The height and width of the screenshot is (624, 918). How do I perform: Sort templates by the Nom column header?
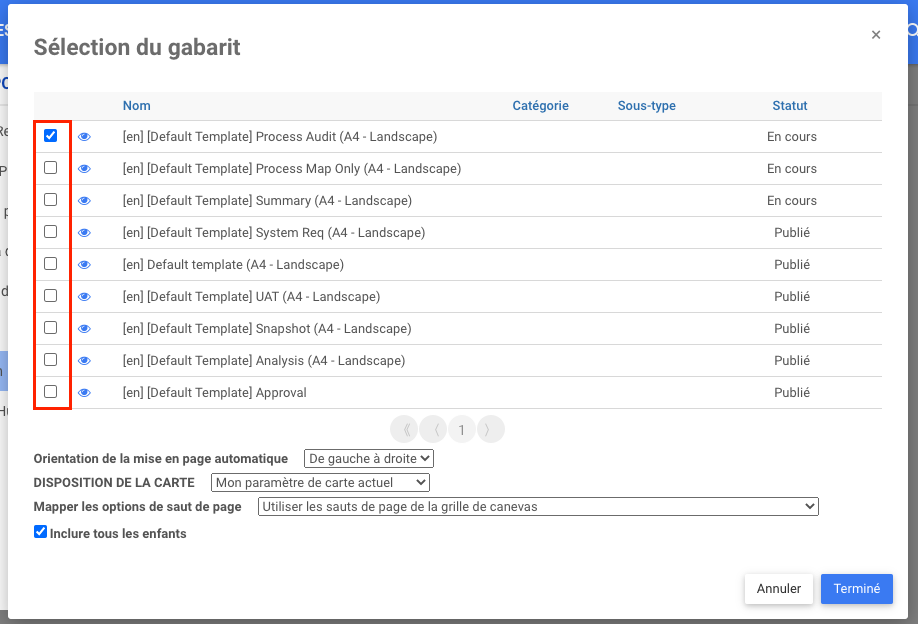137,106
